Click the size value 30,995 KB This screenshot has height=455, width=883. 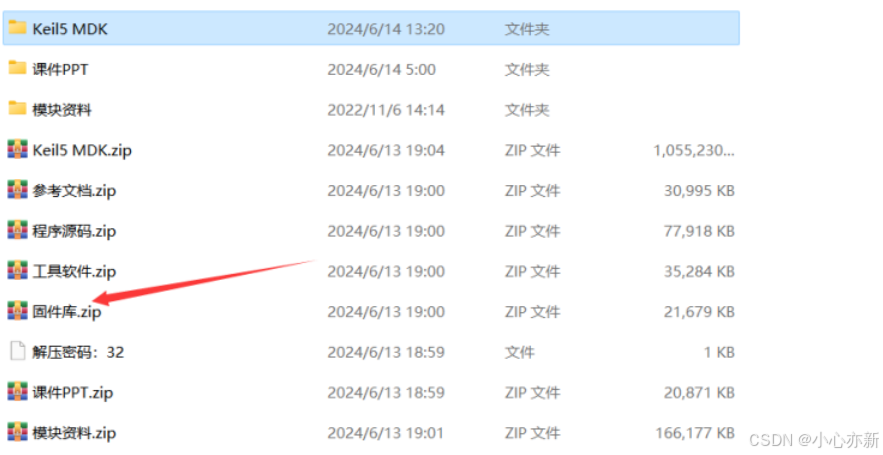(699, 191)
